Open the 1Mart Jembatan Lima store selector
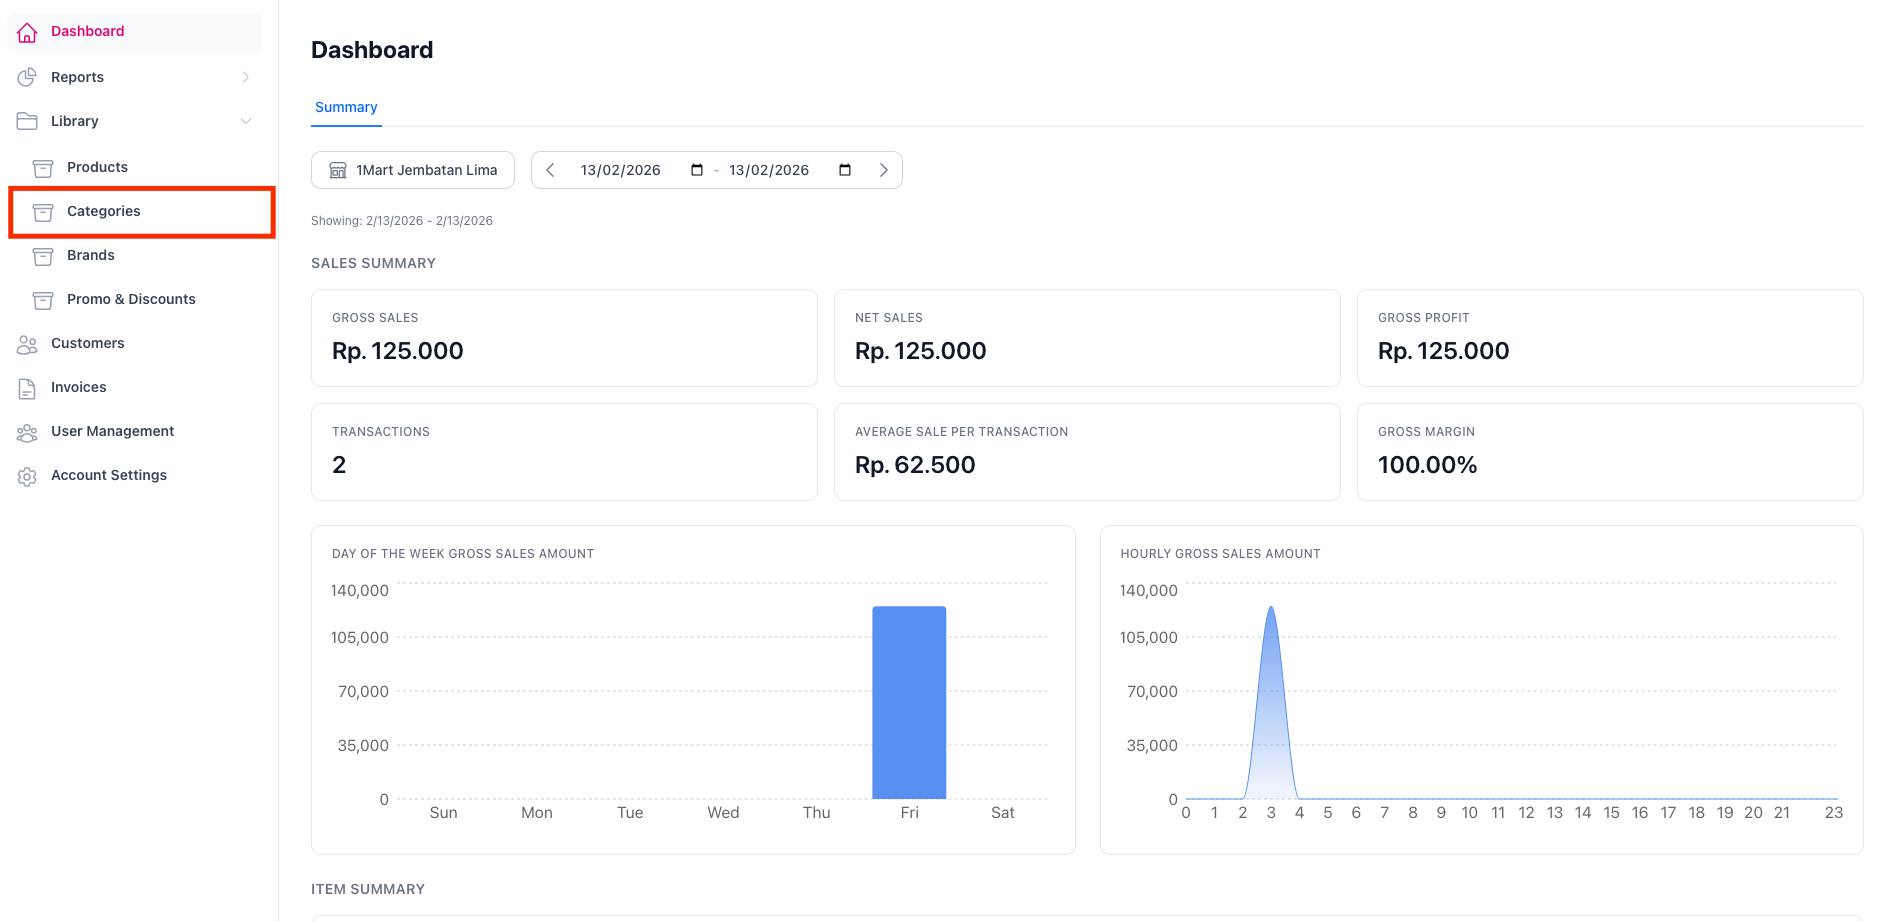This screenshot has width=1889, height=921. [413, 170]
